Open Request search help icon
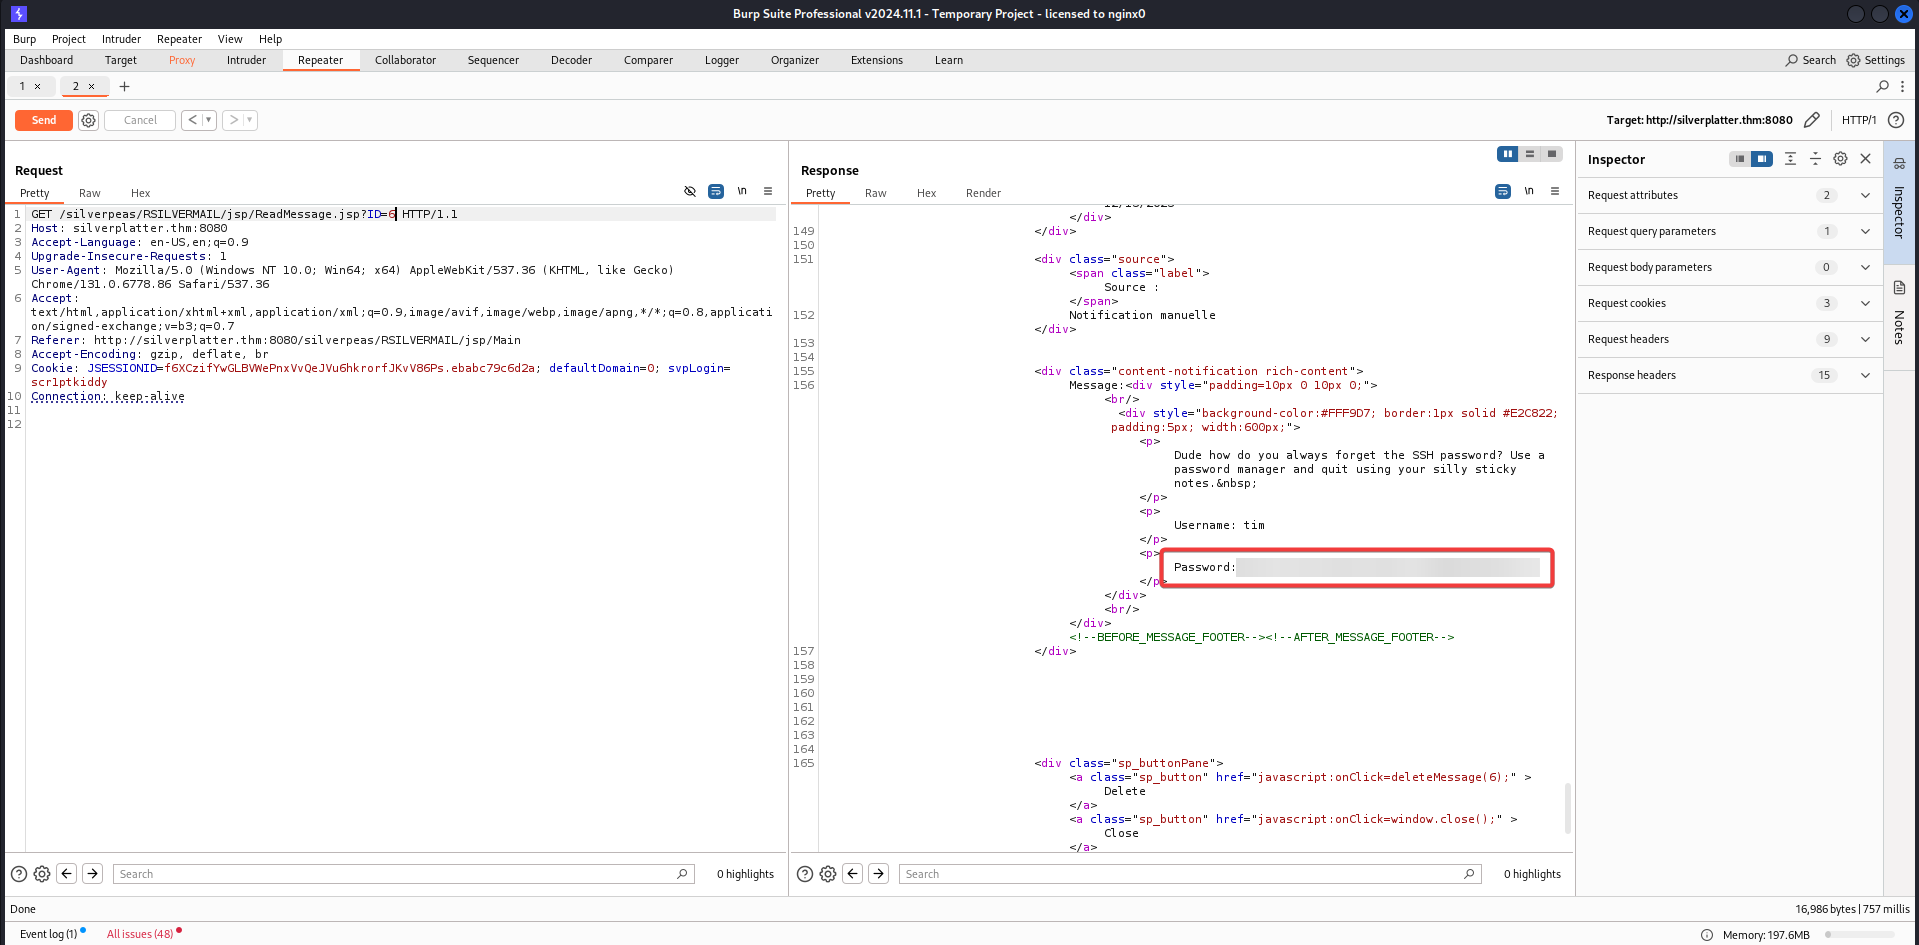This screenshot has width=1919, height=945. (x=18, y=874)
